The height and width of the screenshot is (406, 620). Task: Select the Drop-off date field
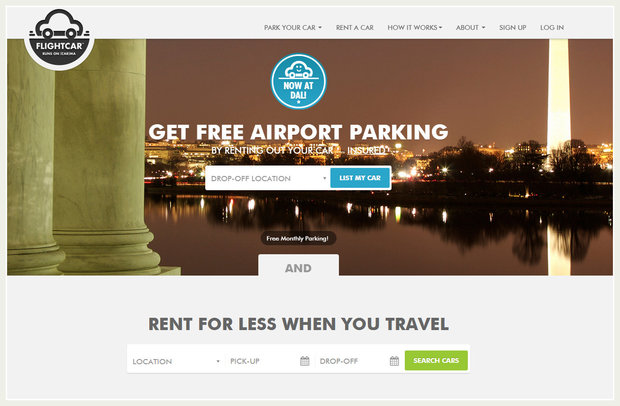(359, 361)
